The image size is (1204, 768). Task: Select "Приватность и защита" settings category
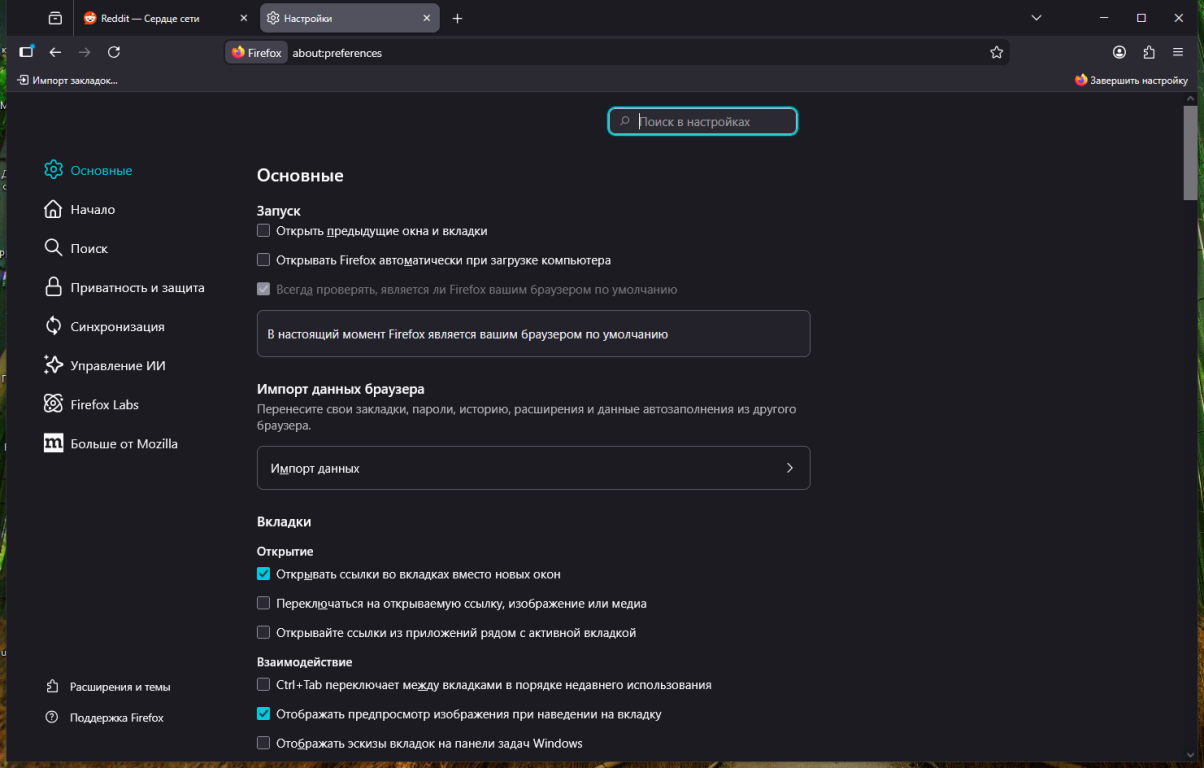(x=137, y=287)
